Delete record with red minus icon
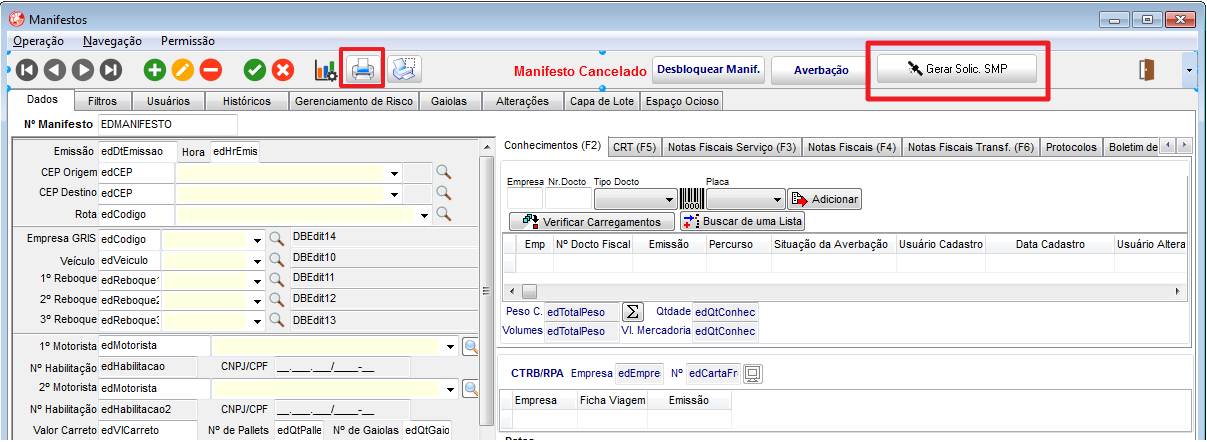Image resolution: width=1207 pixels, height=442 pixels. pyautogui.click(x=210, y=70)
